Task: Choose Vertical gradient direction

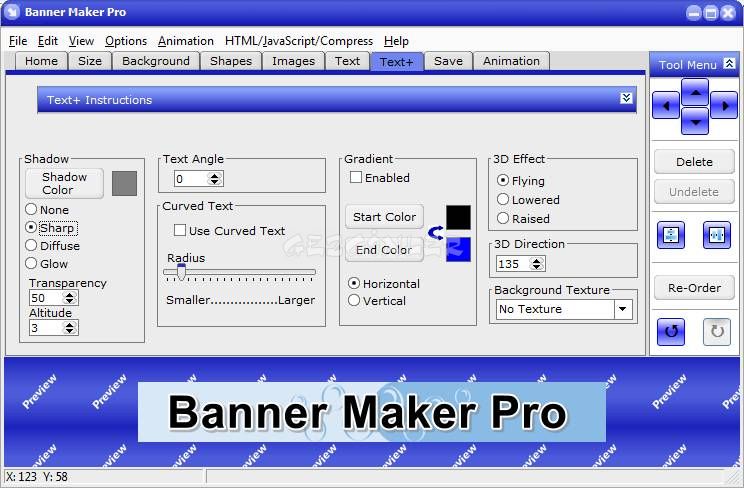Action: 353,300
